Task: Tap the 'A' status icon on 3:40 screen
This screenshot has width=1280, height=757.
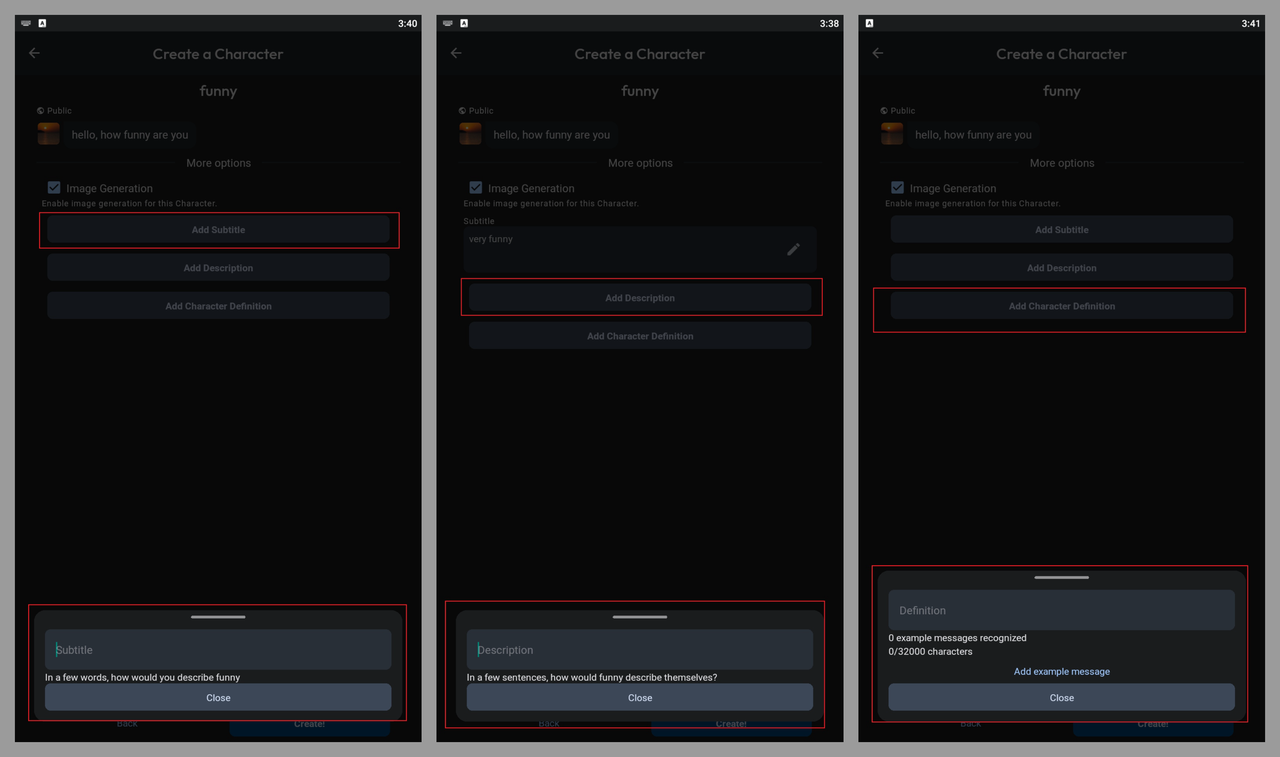Action: click(x=42, y=23)
